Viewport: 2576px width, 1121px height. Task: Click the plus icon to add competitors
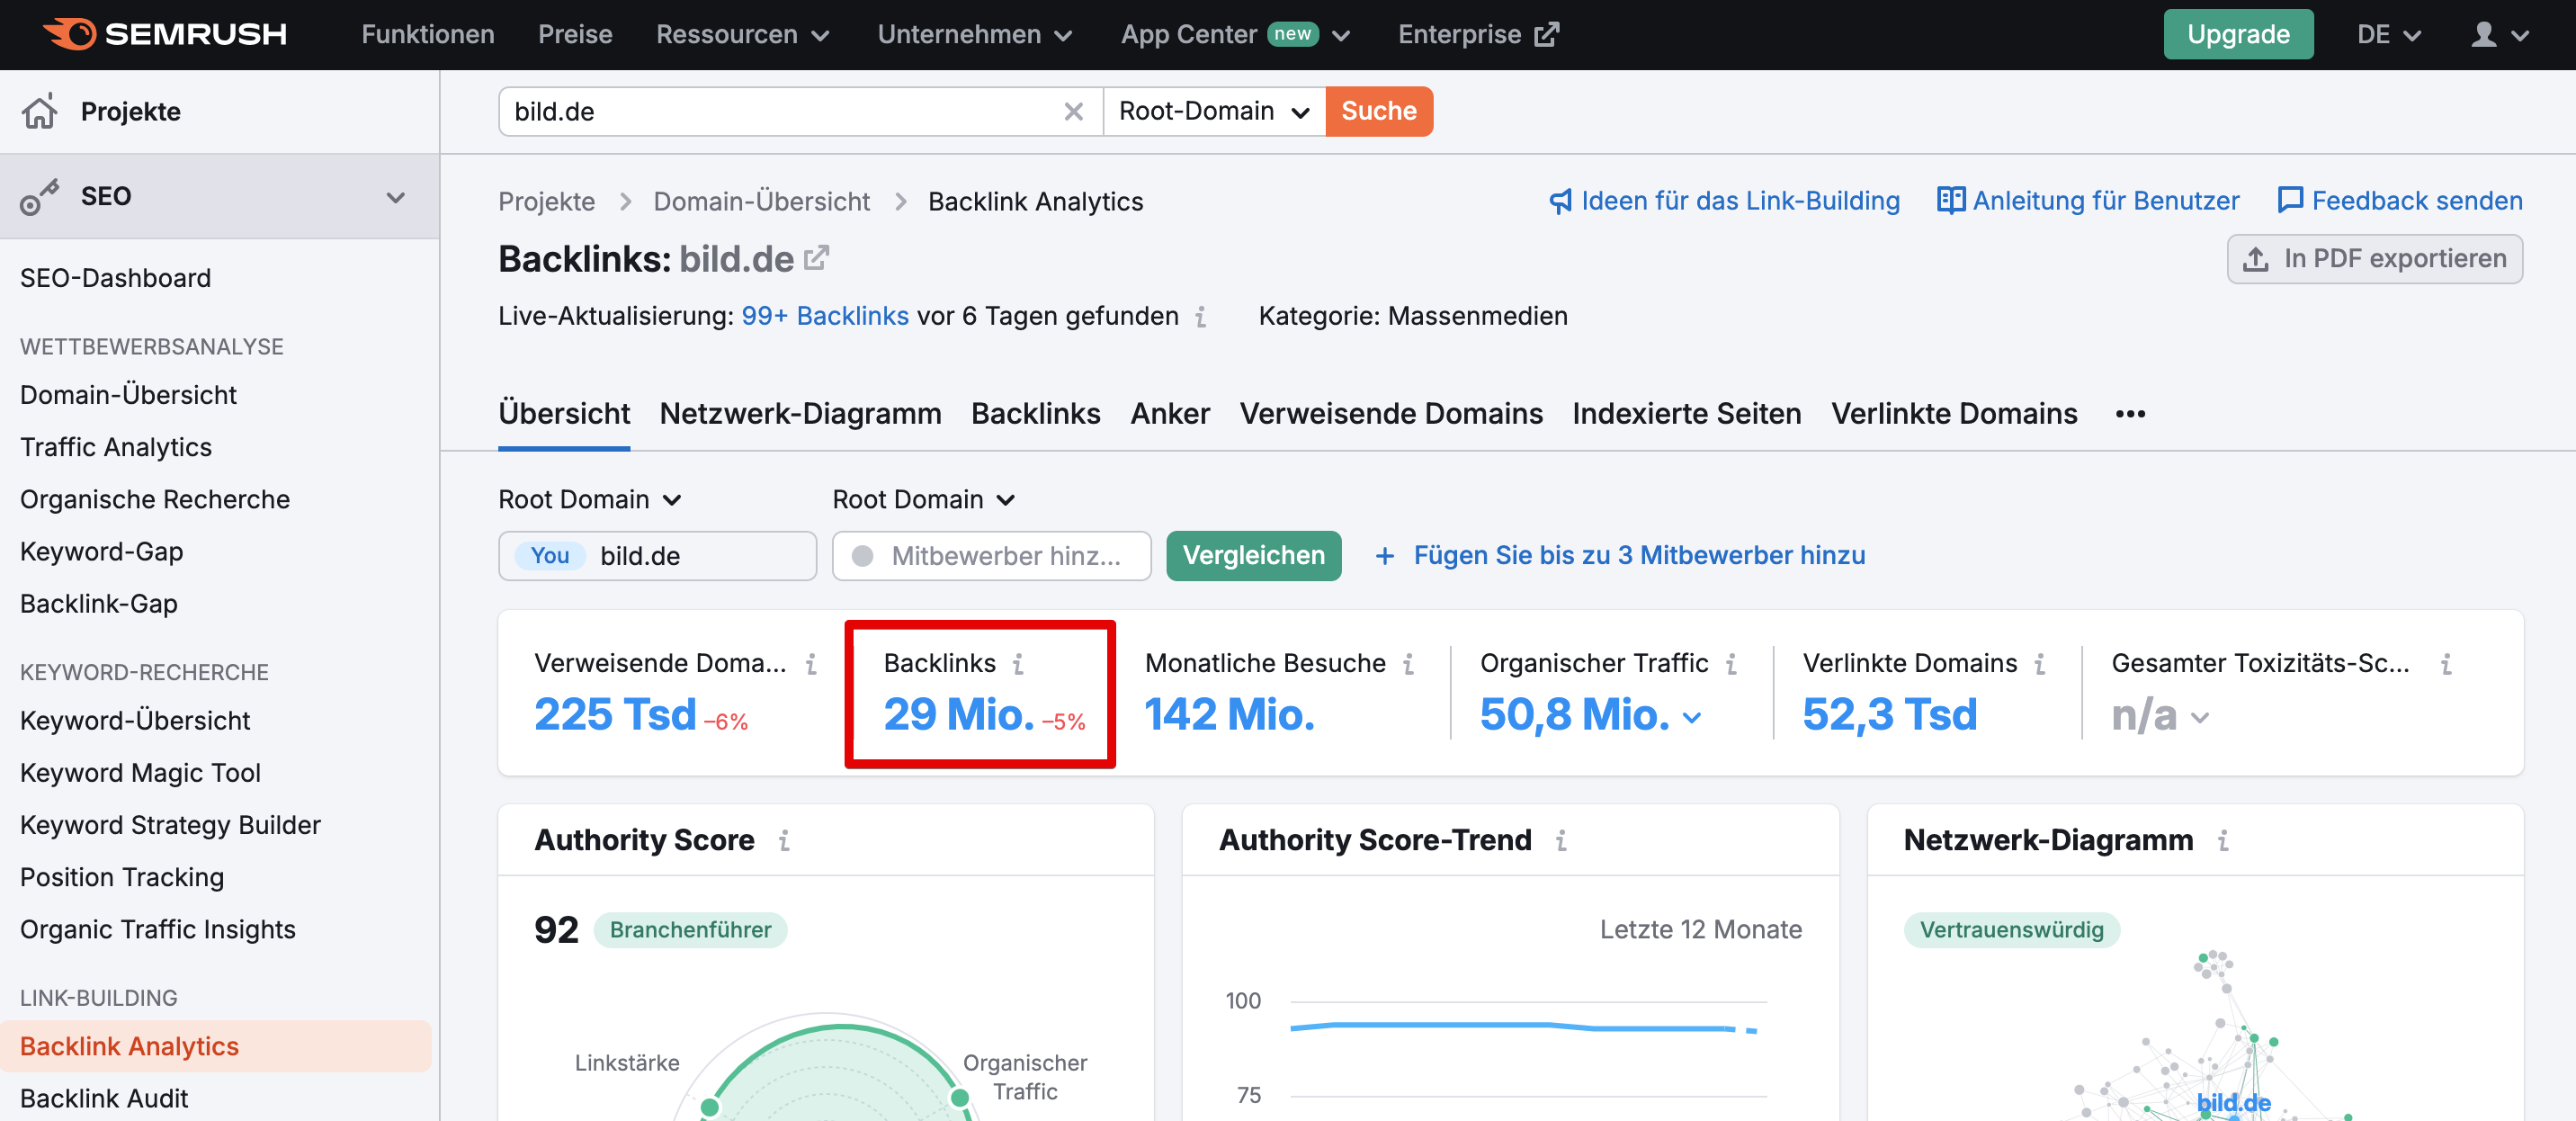[x=1385, y=556]
